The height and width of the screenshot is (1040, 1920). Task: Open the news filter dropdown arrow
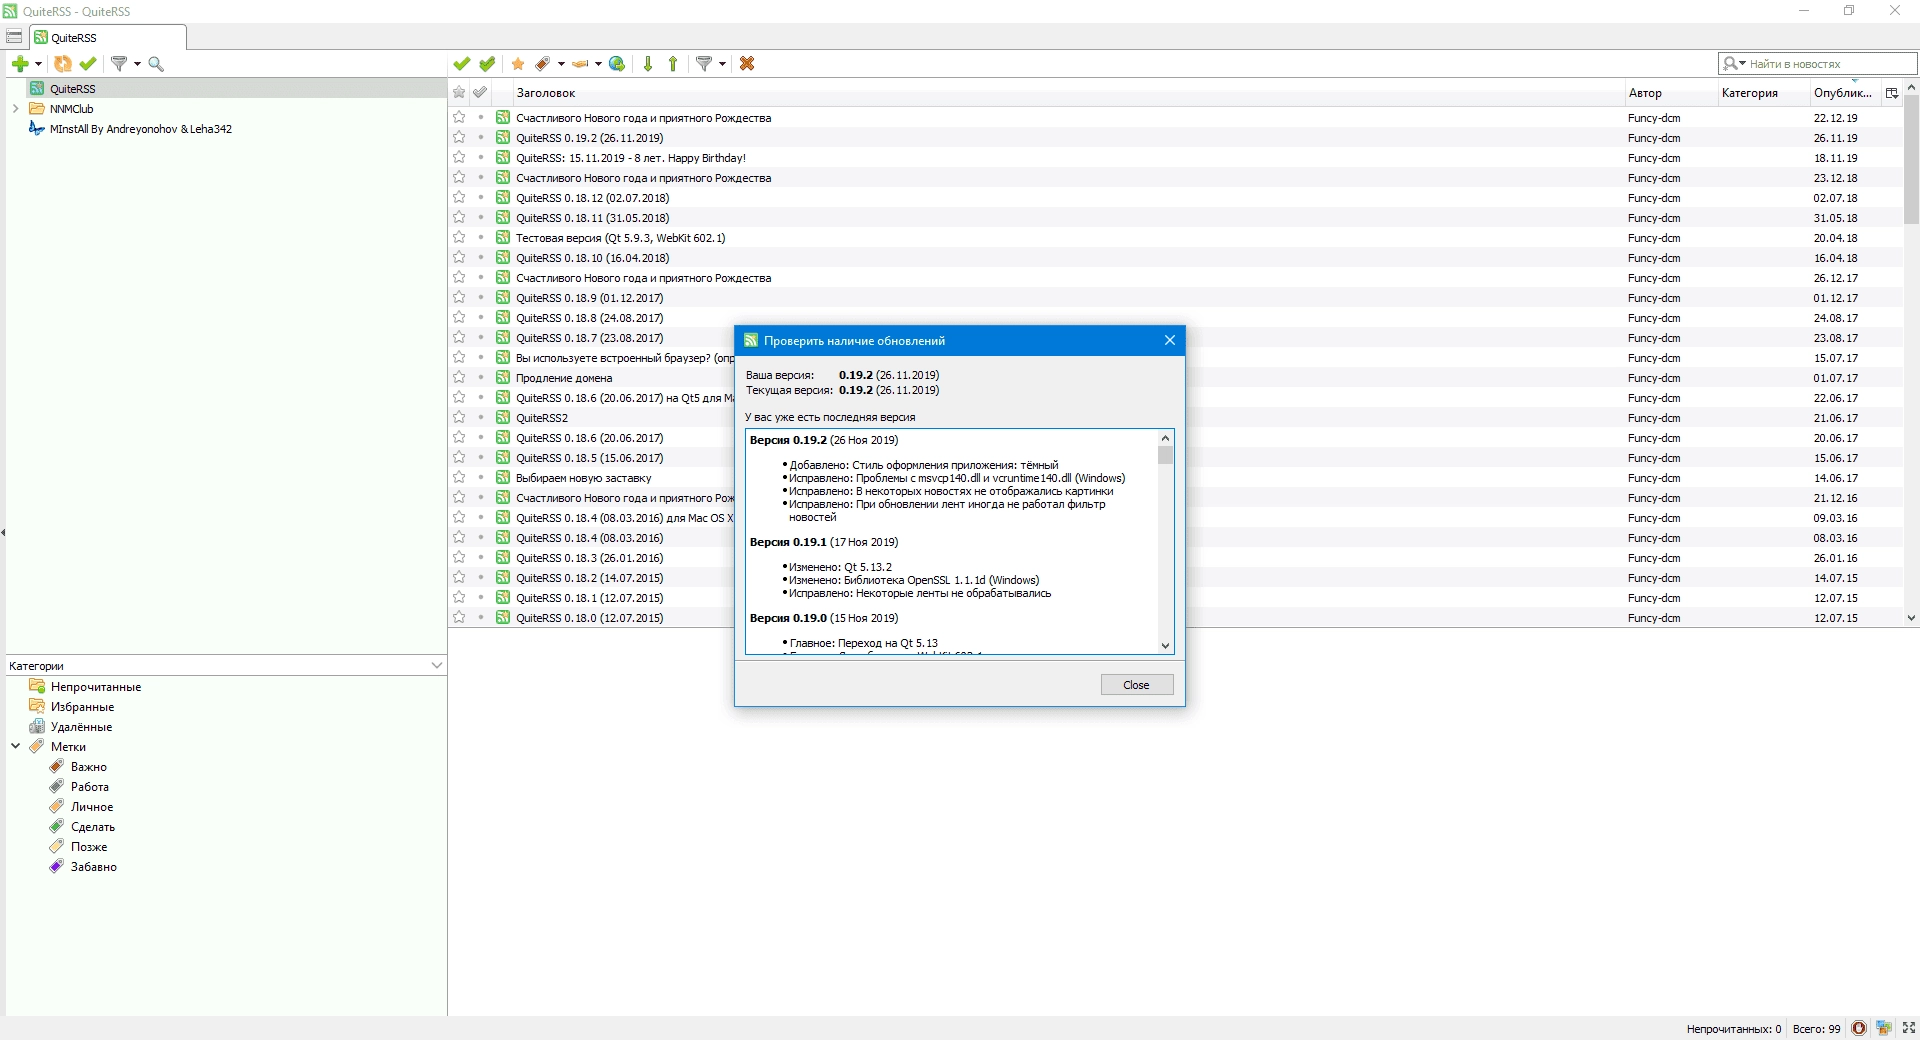722,64
